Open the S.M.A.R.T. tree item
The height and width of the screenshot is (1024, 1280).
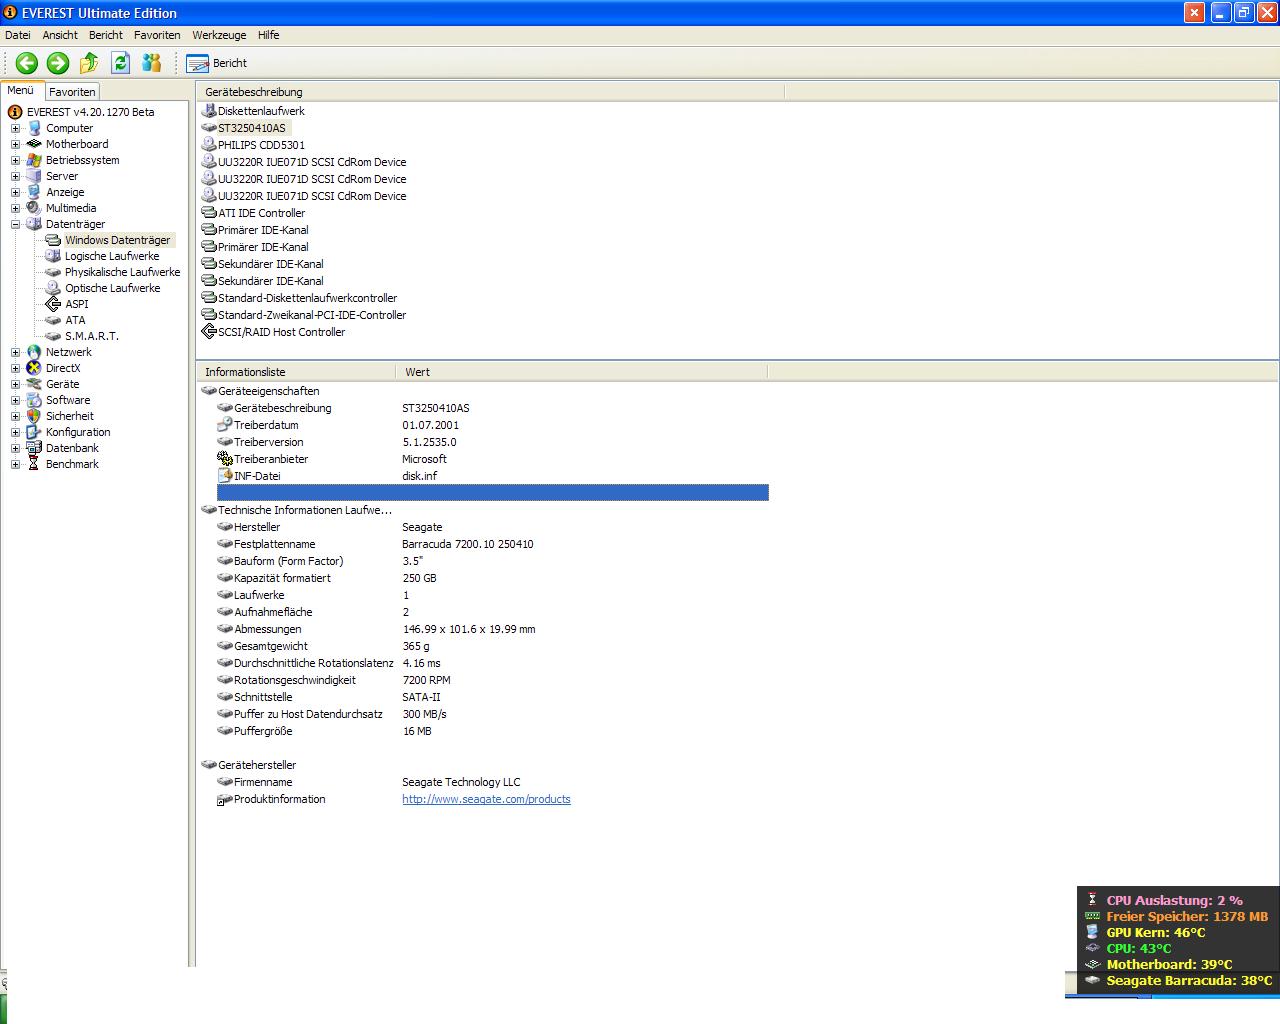pos(92,336)
